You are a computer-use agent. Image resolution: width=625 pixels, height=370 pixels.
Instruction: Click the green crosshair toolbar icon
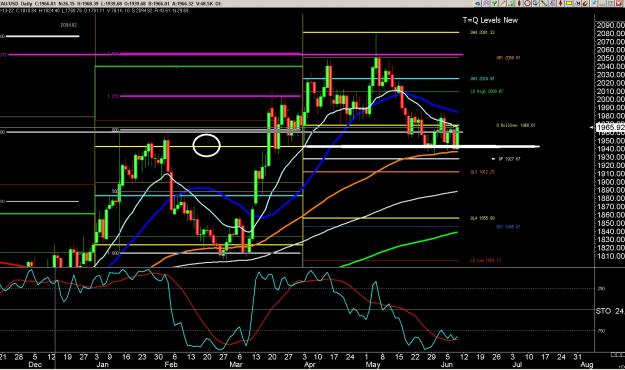tap(495, 3)
